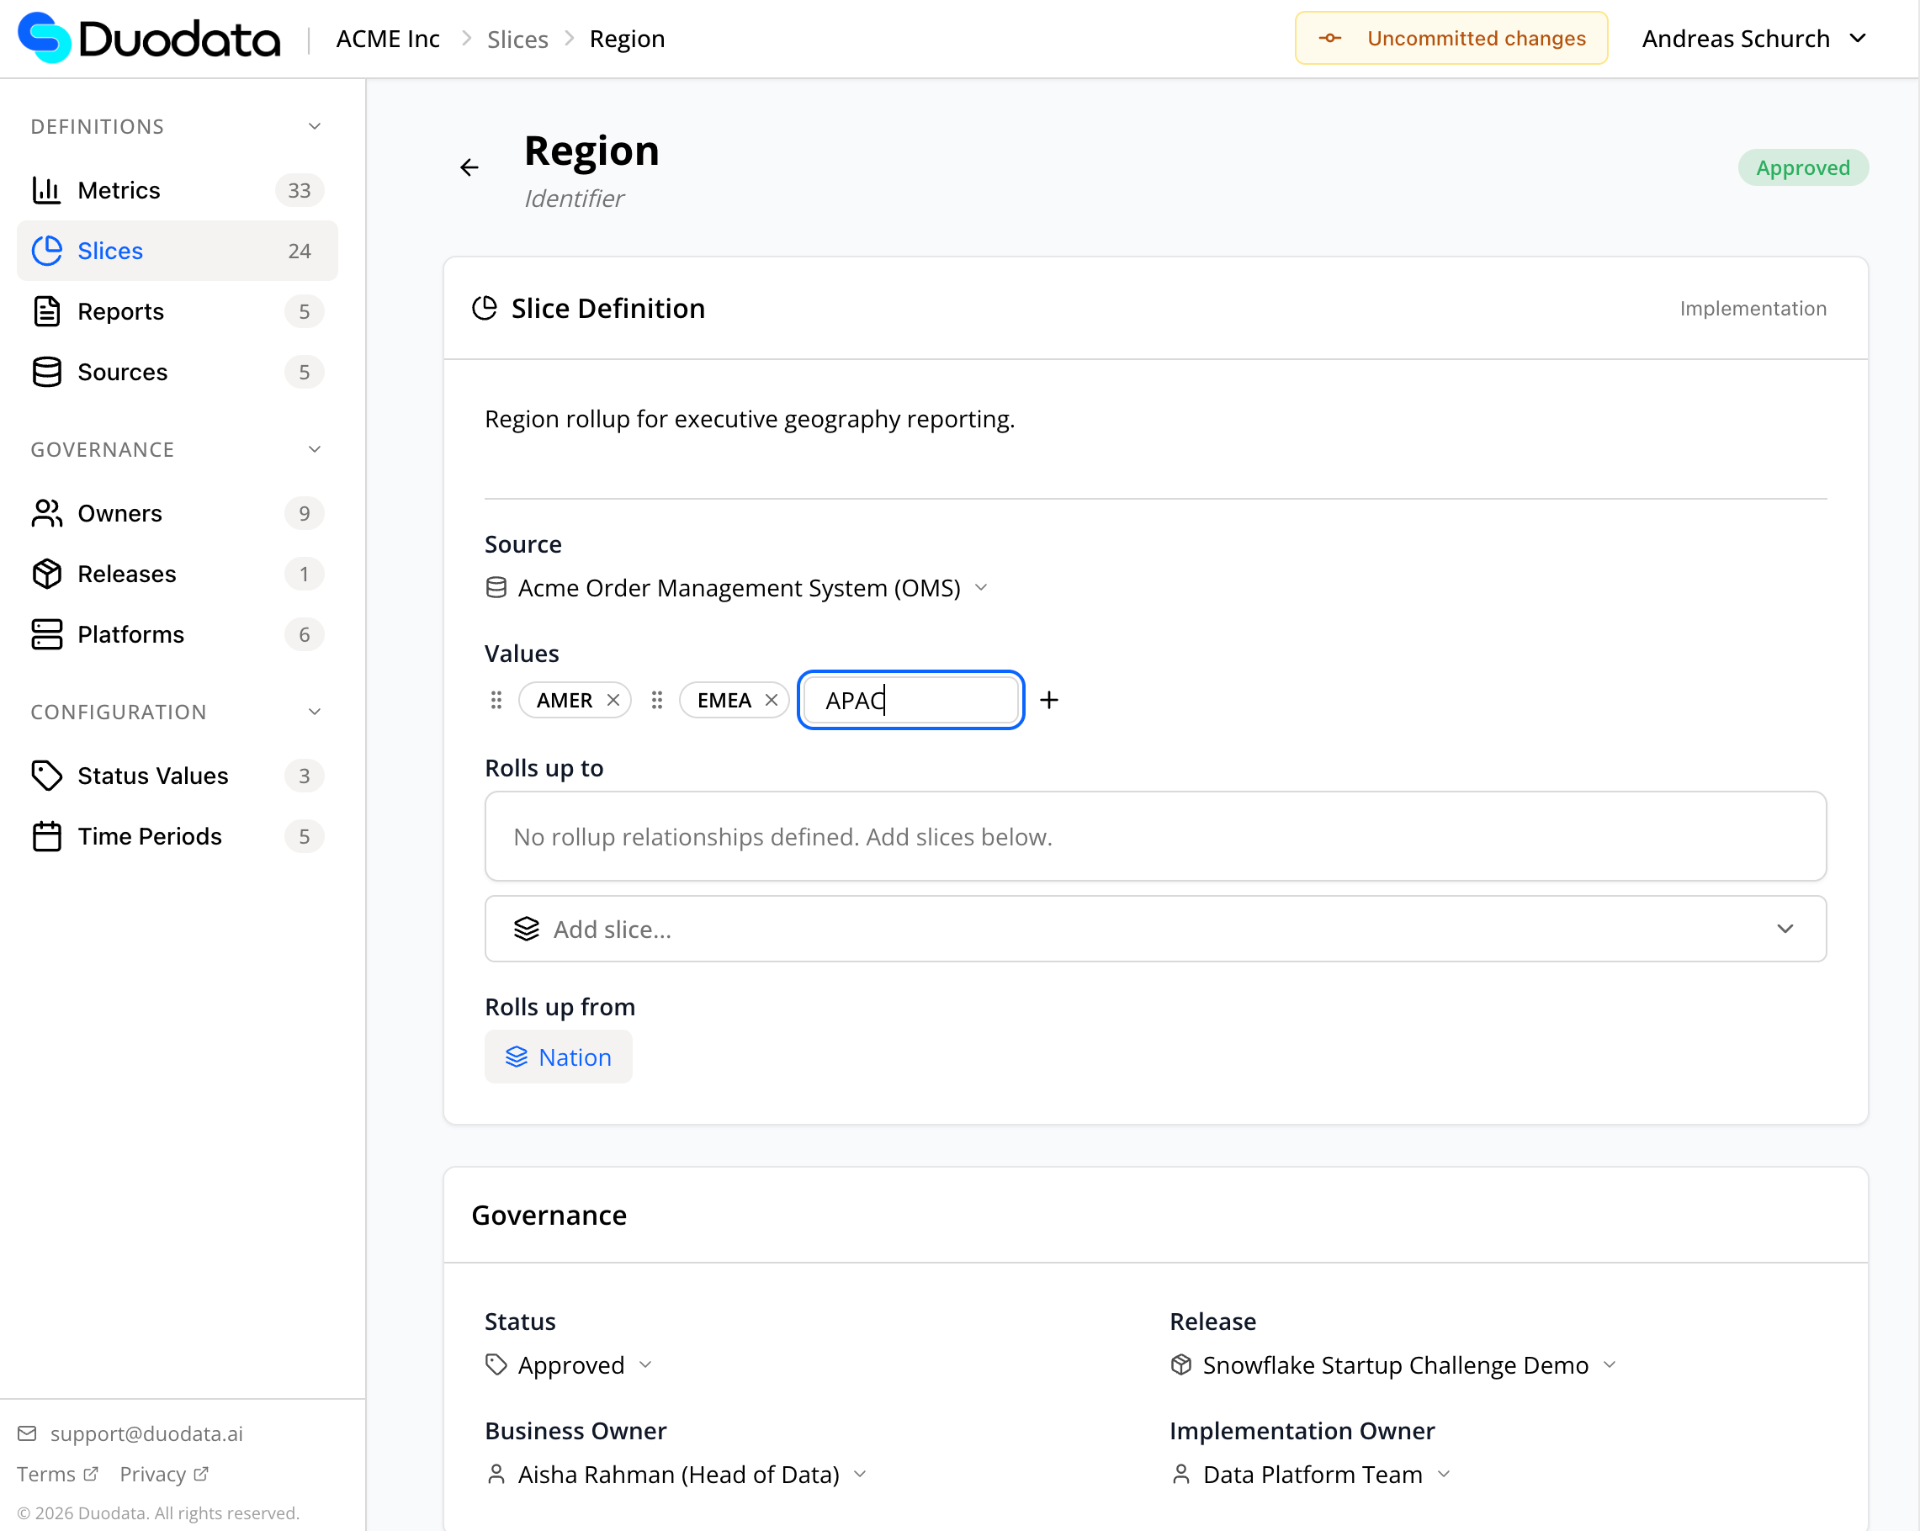Remove the EMEA value chip

coord(771,700)
